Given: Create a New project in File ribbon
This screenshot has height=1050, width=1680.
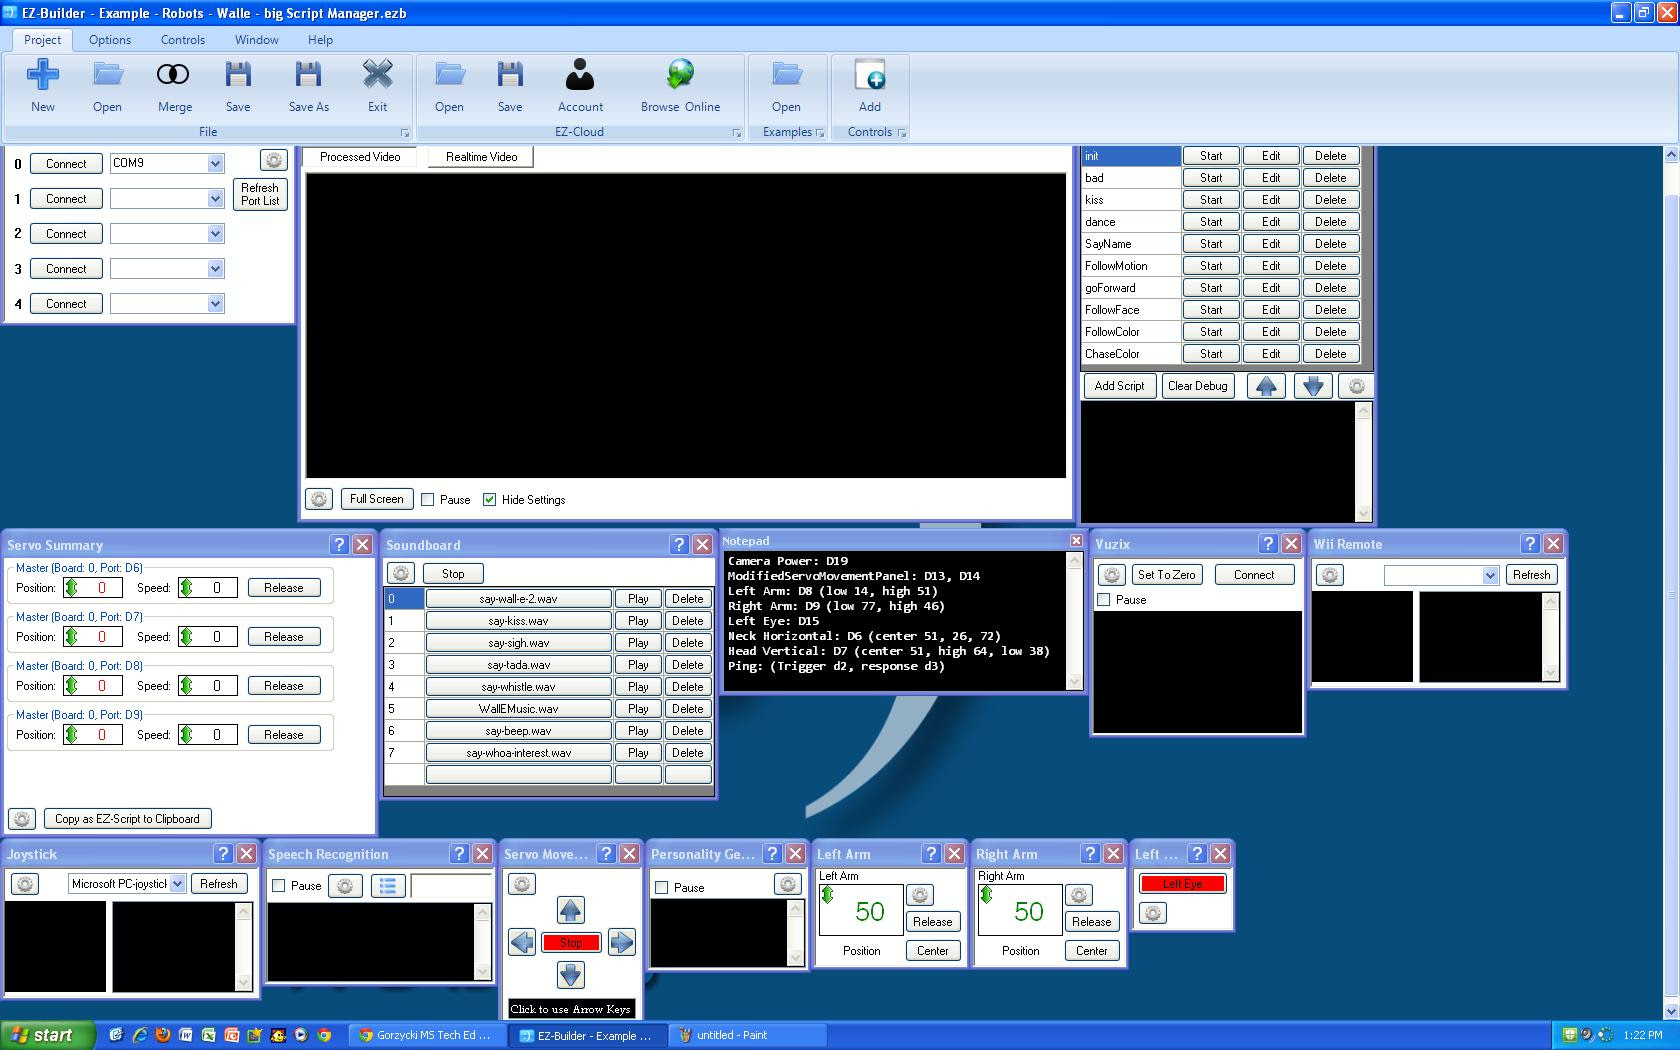Looking at the screenshot, I should [43, 86].
